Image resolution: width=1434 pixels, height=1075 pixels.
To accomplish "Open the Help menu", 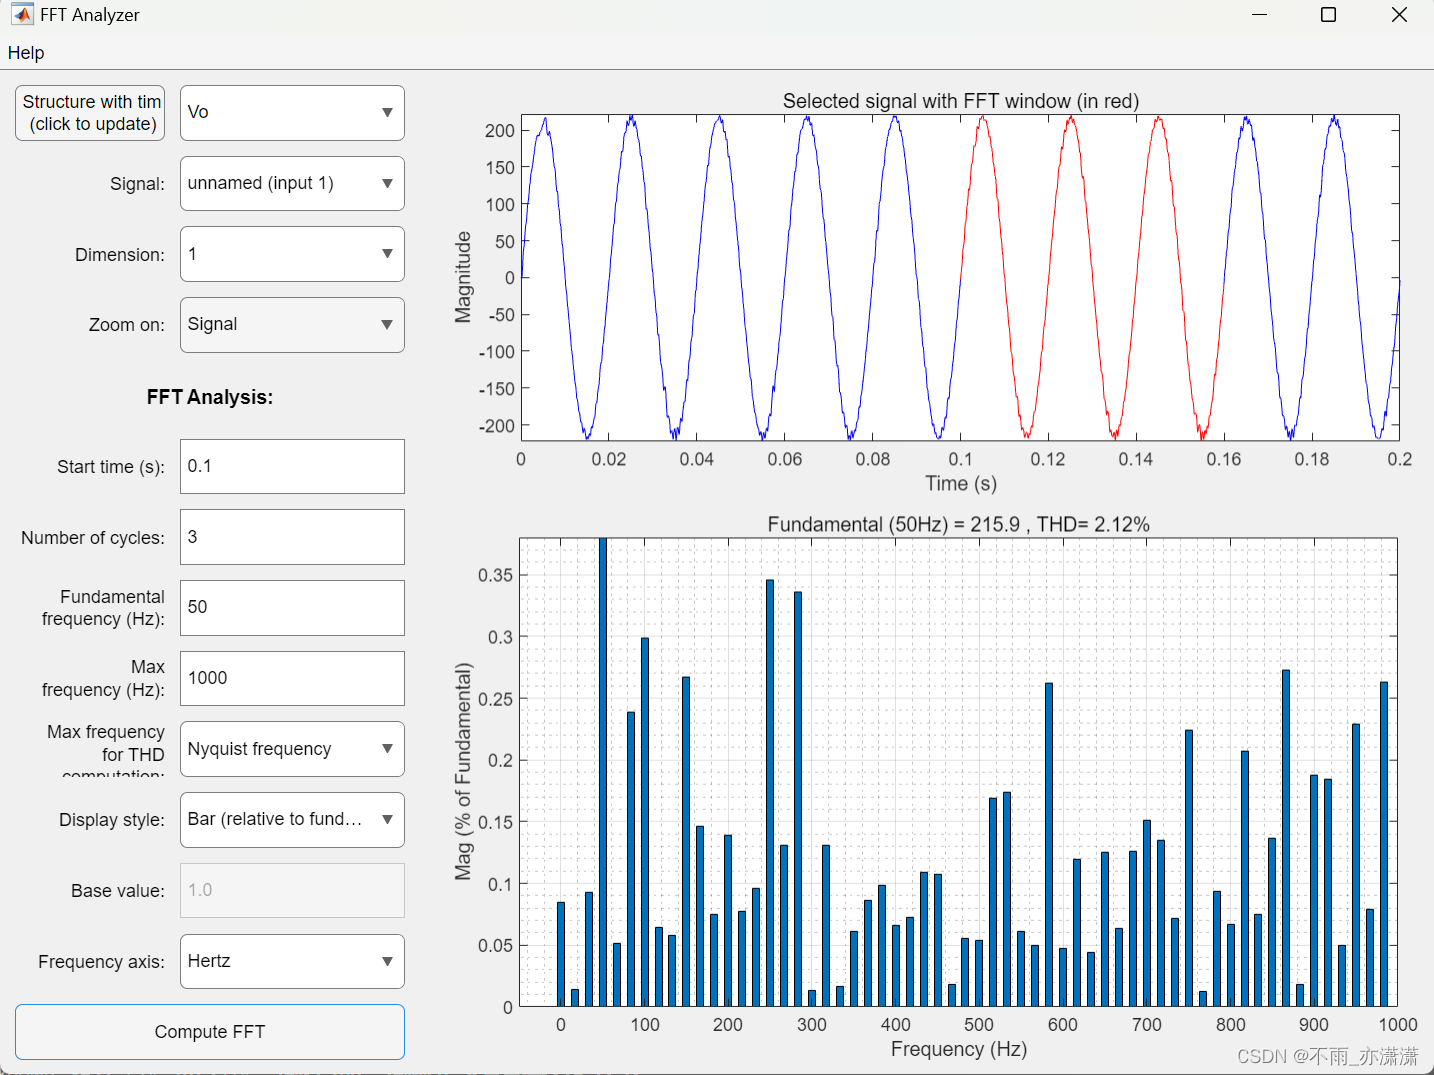I will tap(25, 52).
